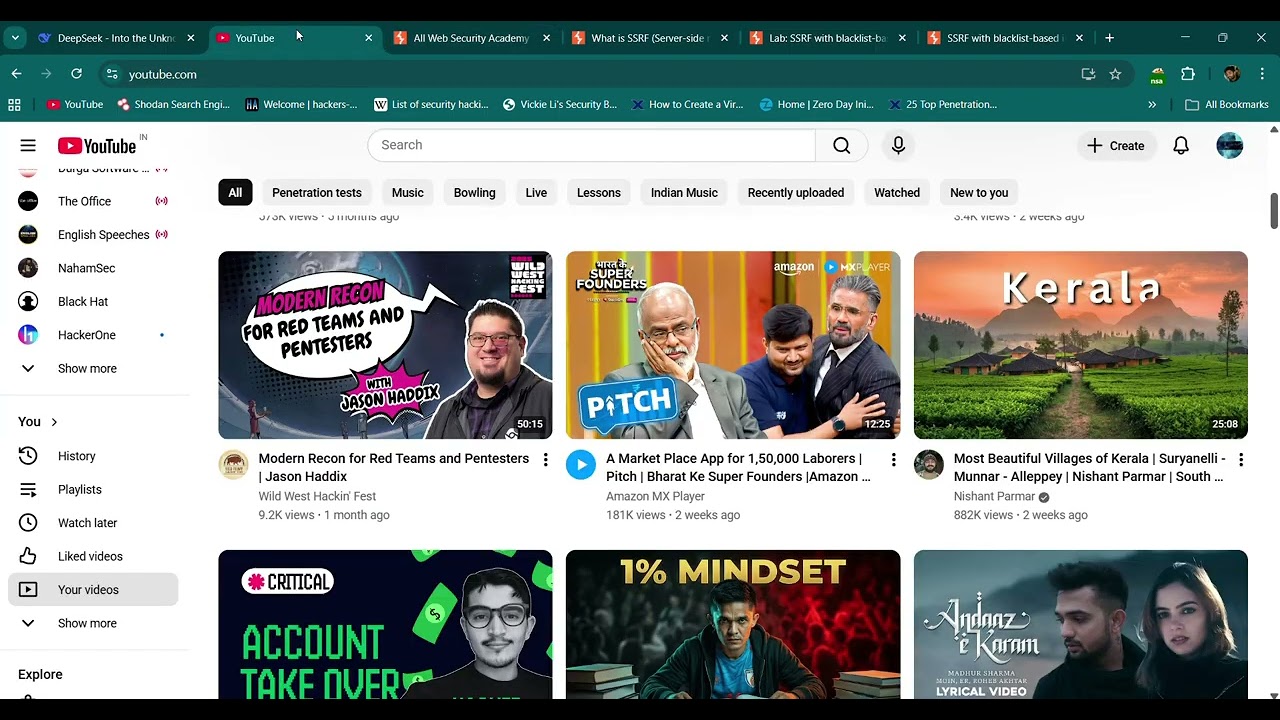Click the YouTube search input field
This screenshot has width=1280, height=720.
pos(592,146)
